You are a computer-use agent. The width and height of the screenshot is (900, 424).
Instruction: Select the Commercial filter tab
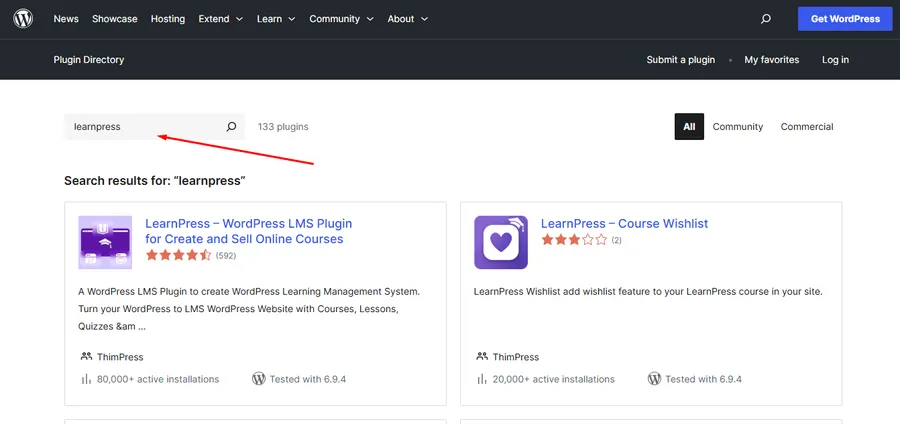tap(806, 127)
